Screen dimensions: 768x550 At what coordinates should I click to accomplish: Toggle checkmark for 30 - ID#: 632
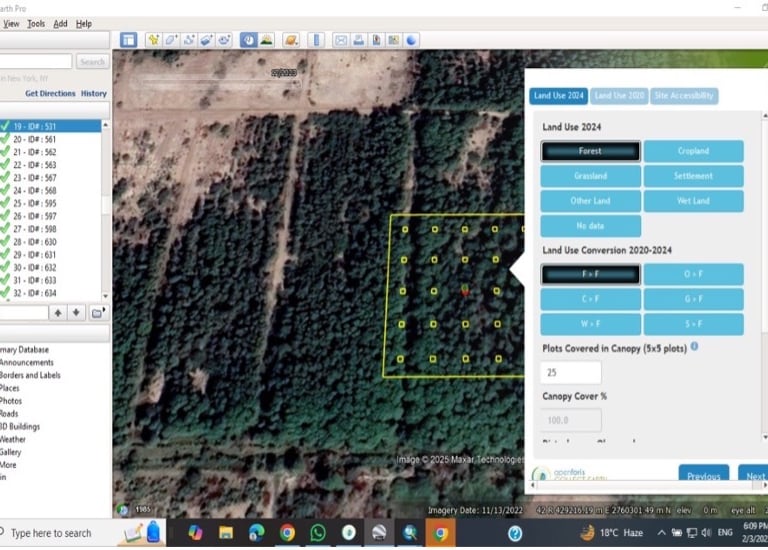tap(5, 267)
